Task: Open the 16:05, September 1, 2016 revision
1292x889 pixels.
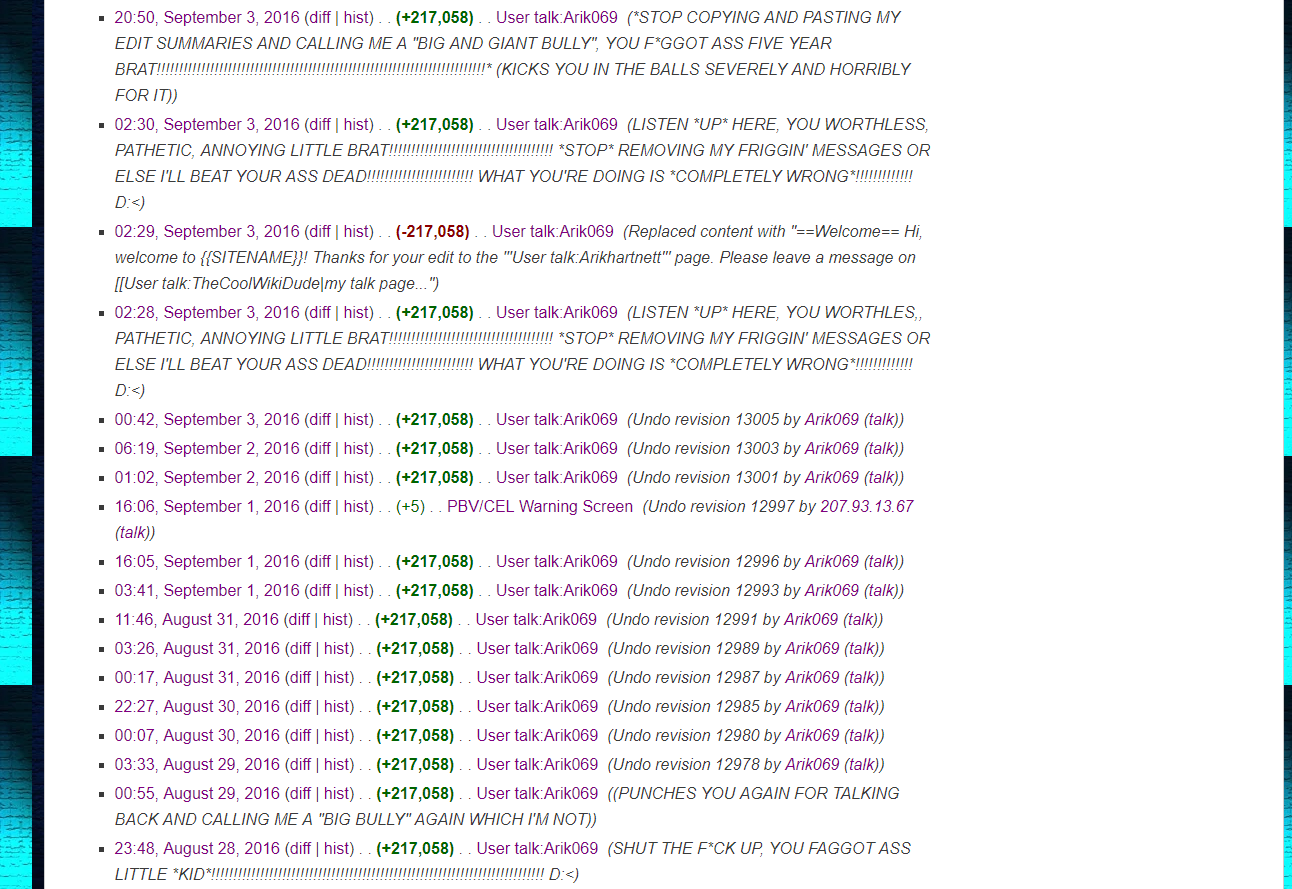Action: 207,561
